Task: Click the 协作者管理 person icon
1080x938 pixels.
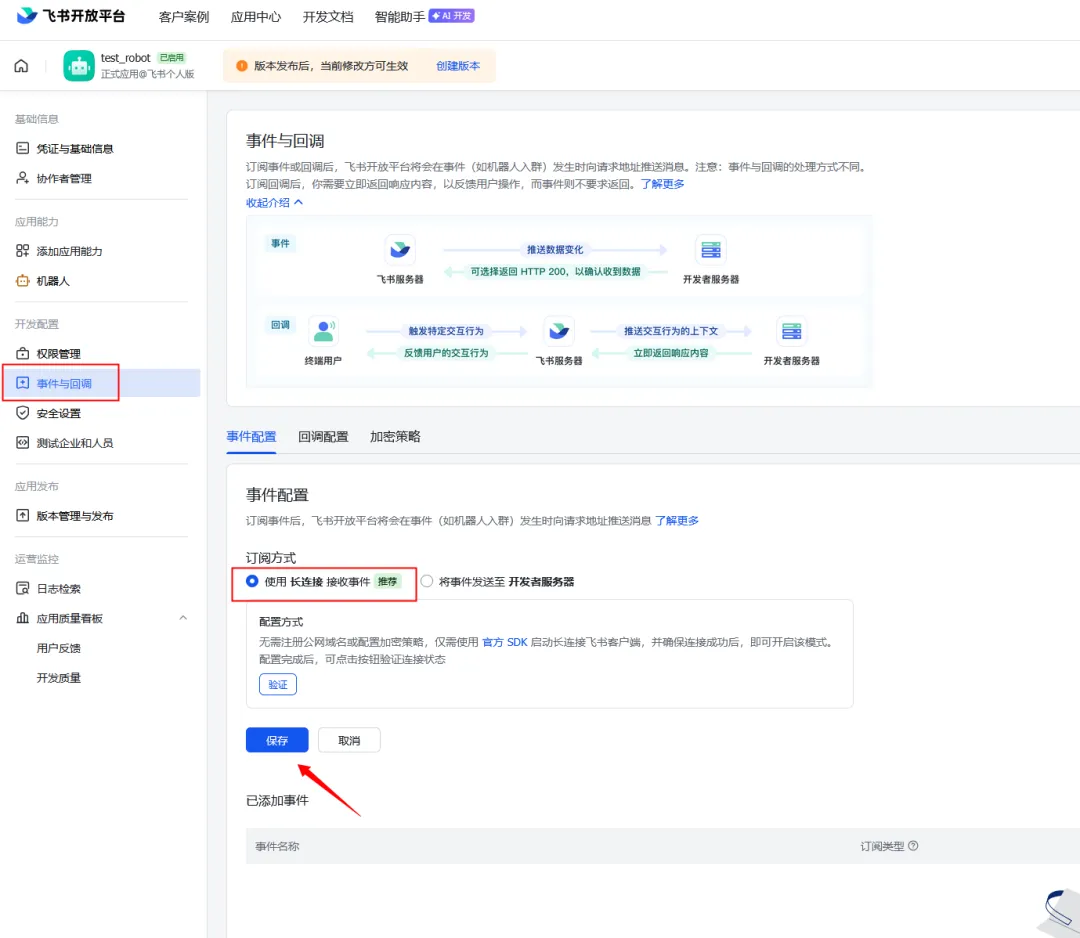Action: 23,178
